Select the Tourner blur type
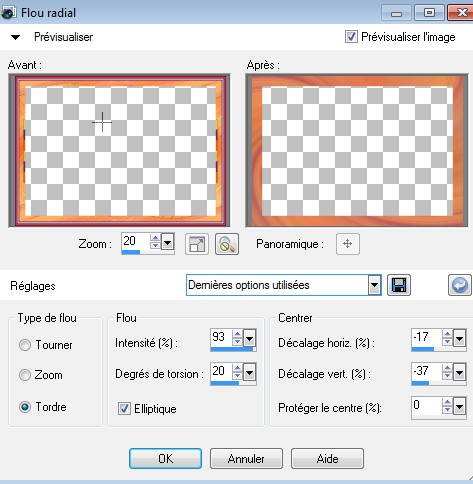 click(x=25, y=345)
